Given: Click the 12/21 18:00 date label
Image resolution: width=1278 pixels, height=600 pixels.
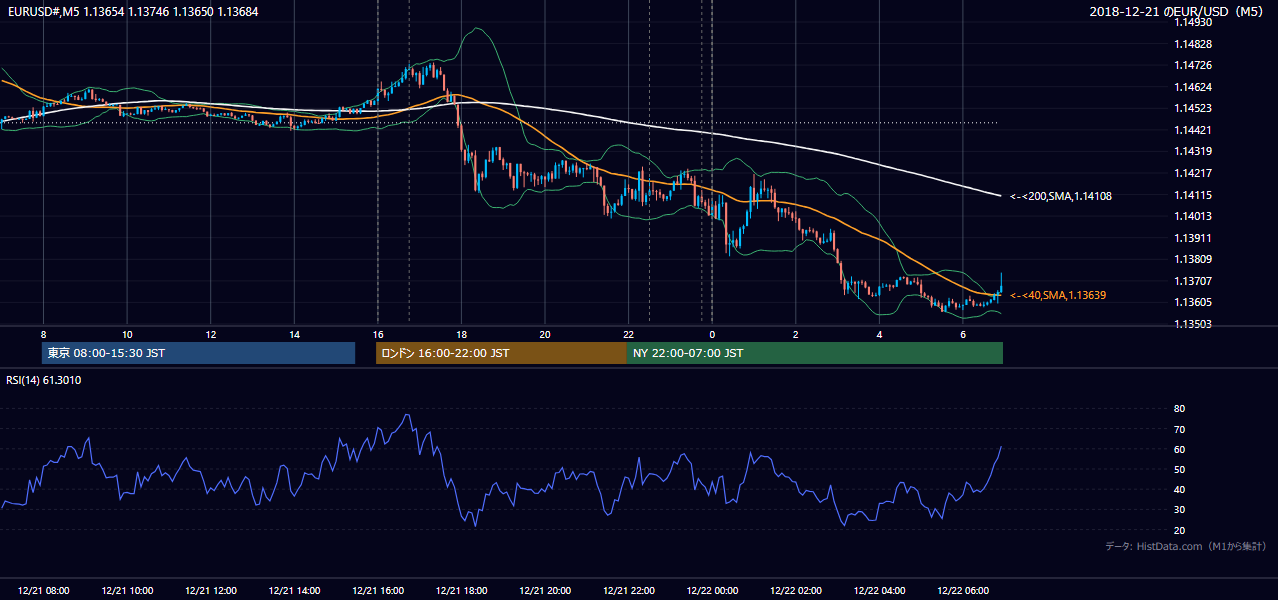Looking at the screenshot, I should [462, 591].
